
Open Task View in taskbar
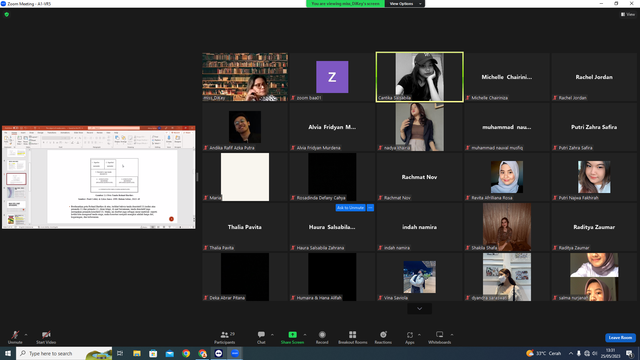click(120, 353)
